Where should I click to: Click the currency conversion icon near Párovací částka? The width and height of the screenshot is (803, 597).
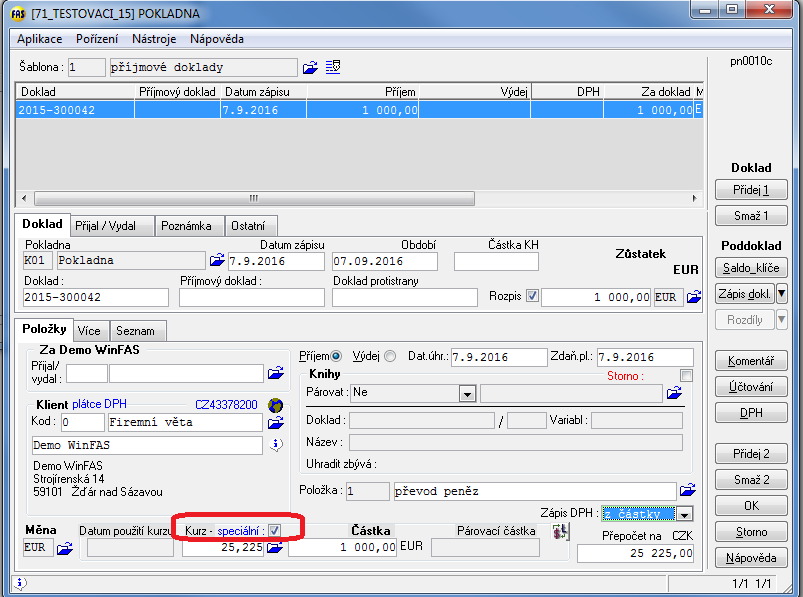click(560, 532)
